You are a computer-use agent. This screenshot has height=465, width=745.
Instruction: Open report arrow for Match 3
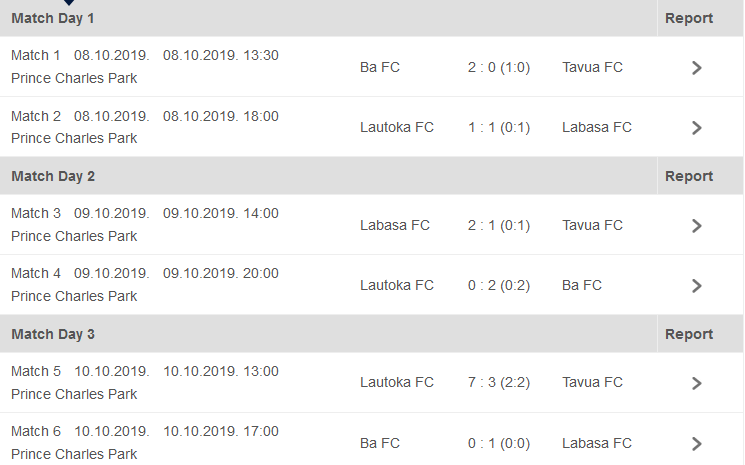pyautogui.click(x=697, y=226)
